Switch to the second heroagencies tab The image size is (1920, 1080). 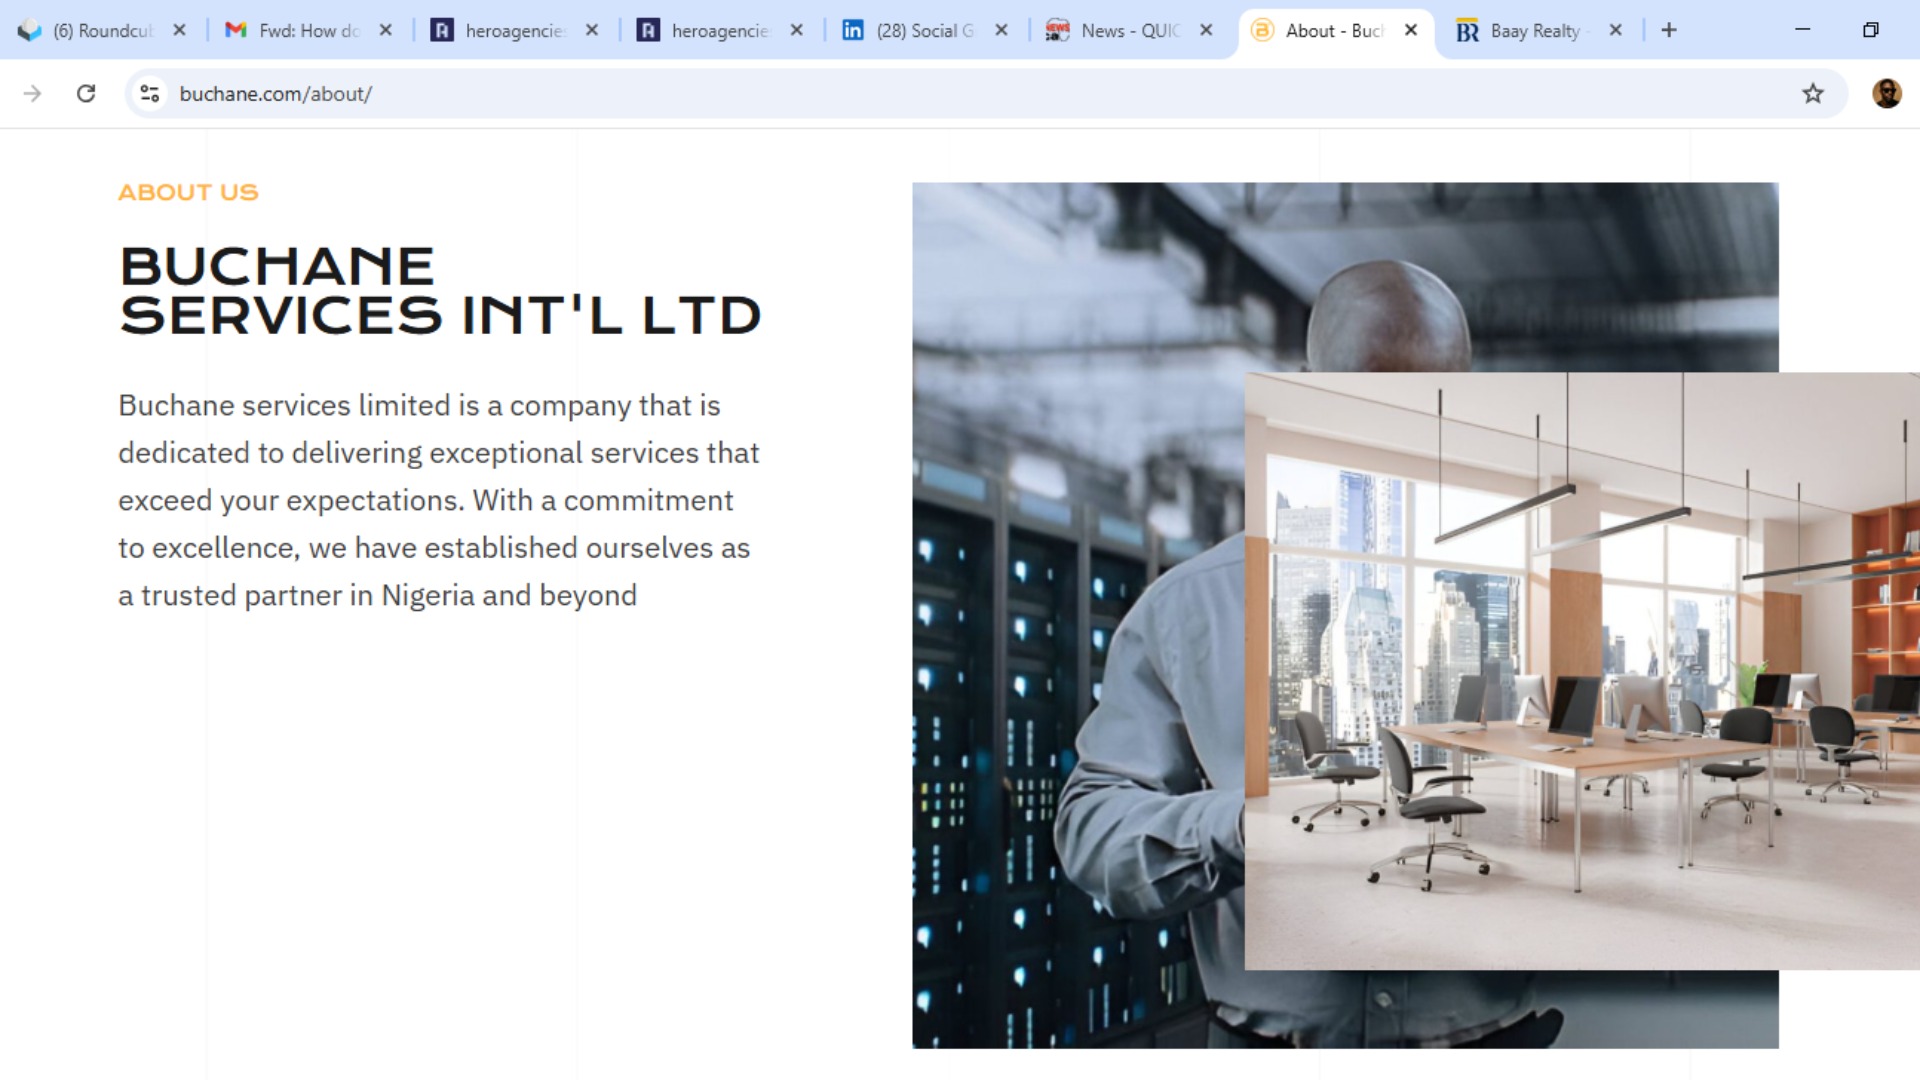pyautogui.click(x=720, y=30)
